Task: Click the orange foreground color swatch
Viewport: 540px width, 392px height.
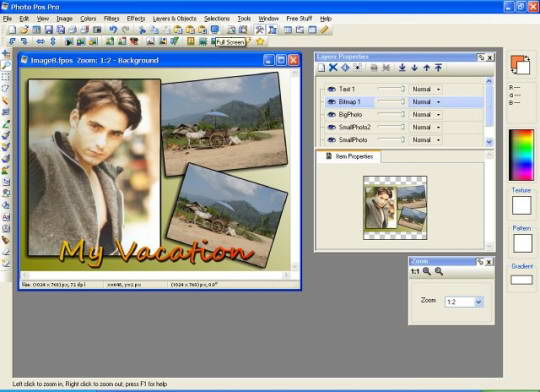Action: coord(516,61)
